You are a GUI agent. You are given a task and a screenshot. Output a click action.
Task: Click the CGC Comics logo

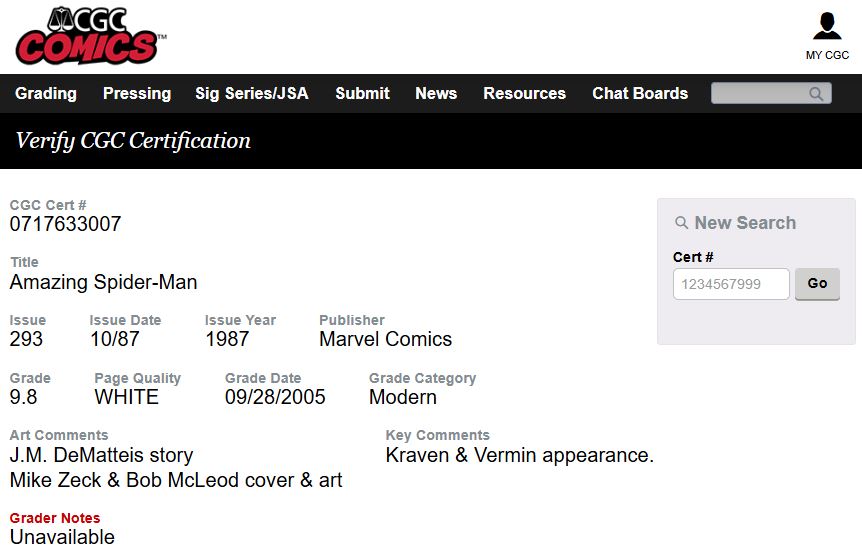(x=91, y=36)
